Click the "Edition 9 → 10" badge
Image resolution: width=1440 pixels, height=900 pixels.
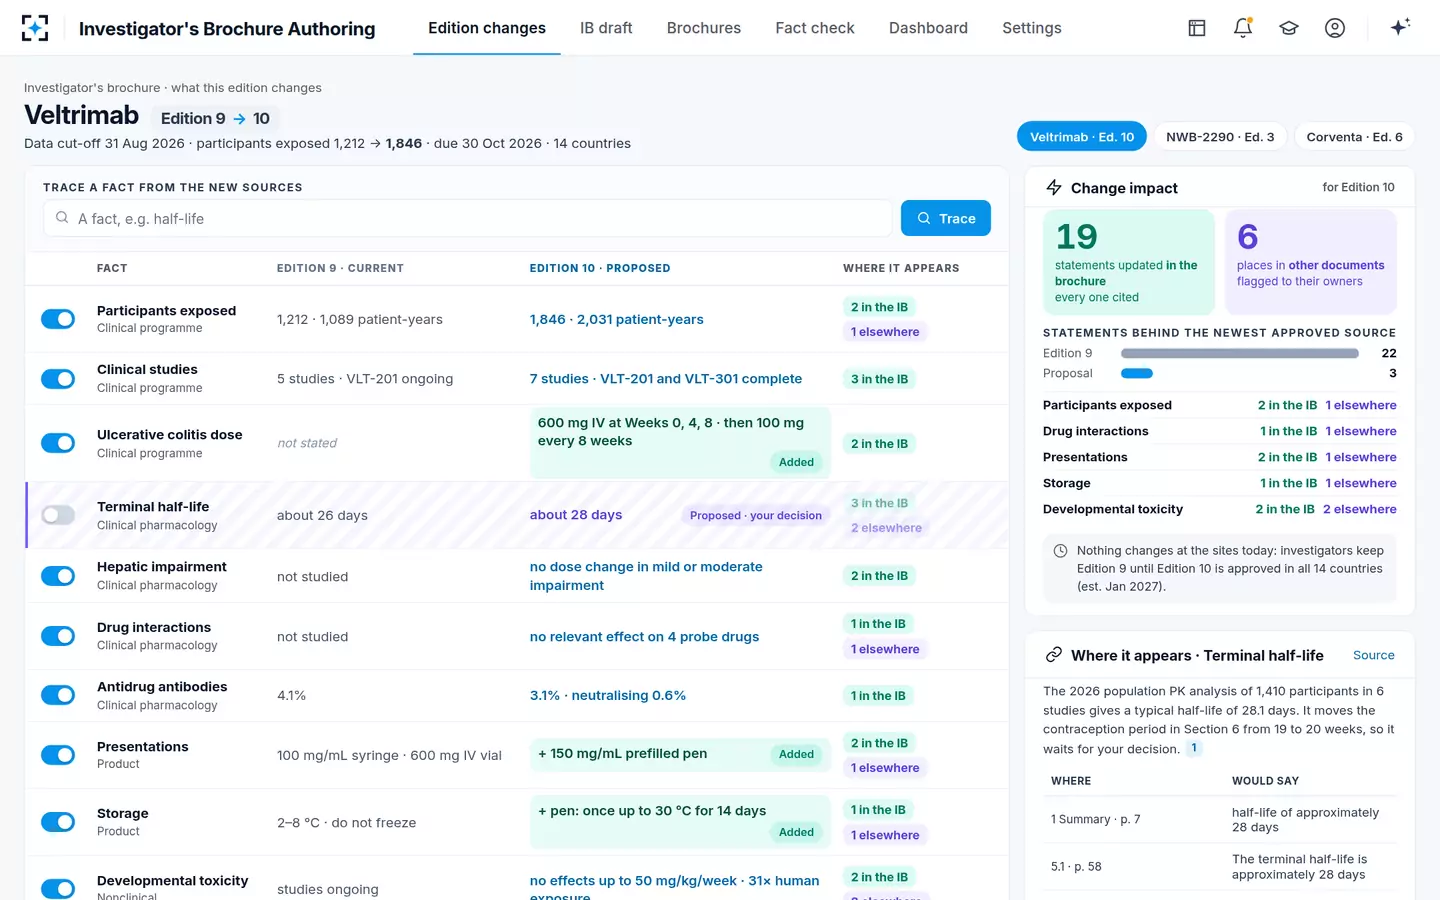[215, 118]
